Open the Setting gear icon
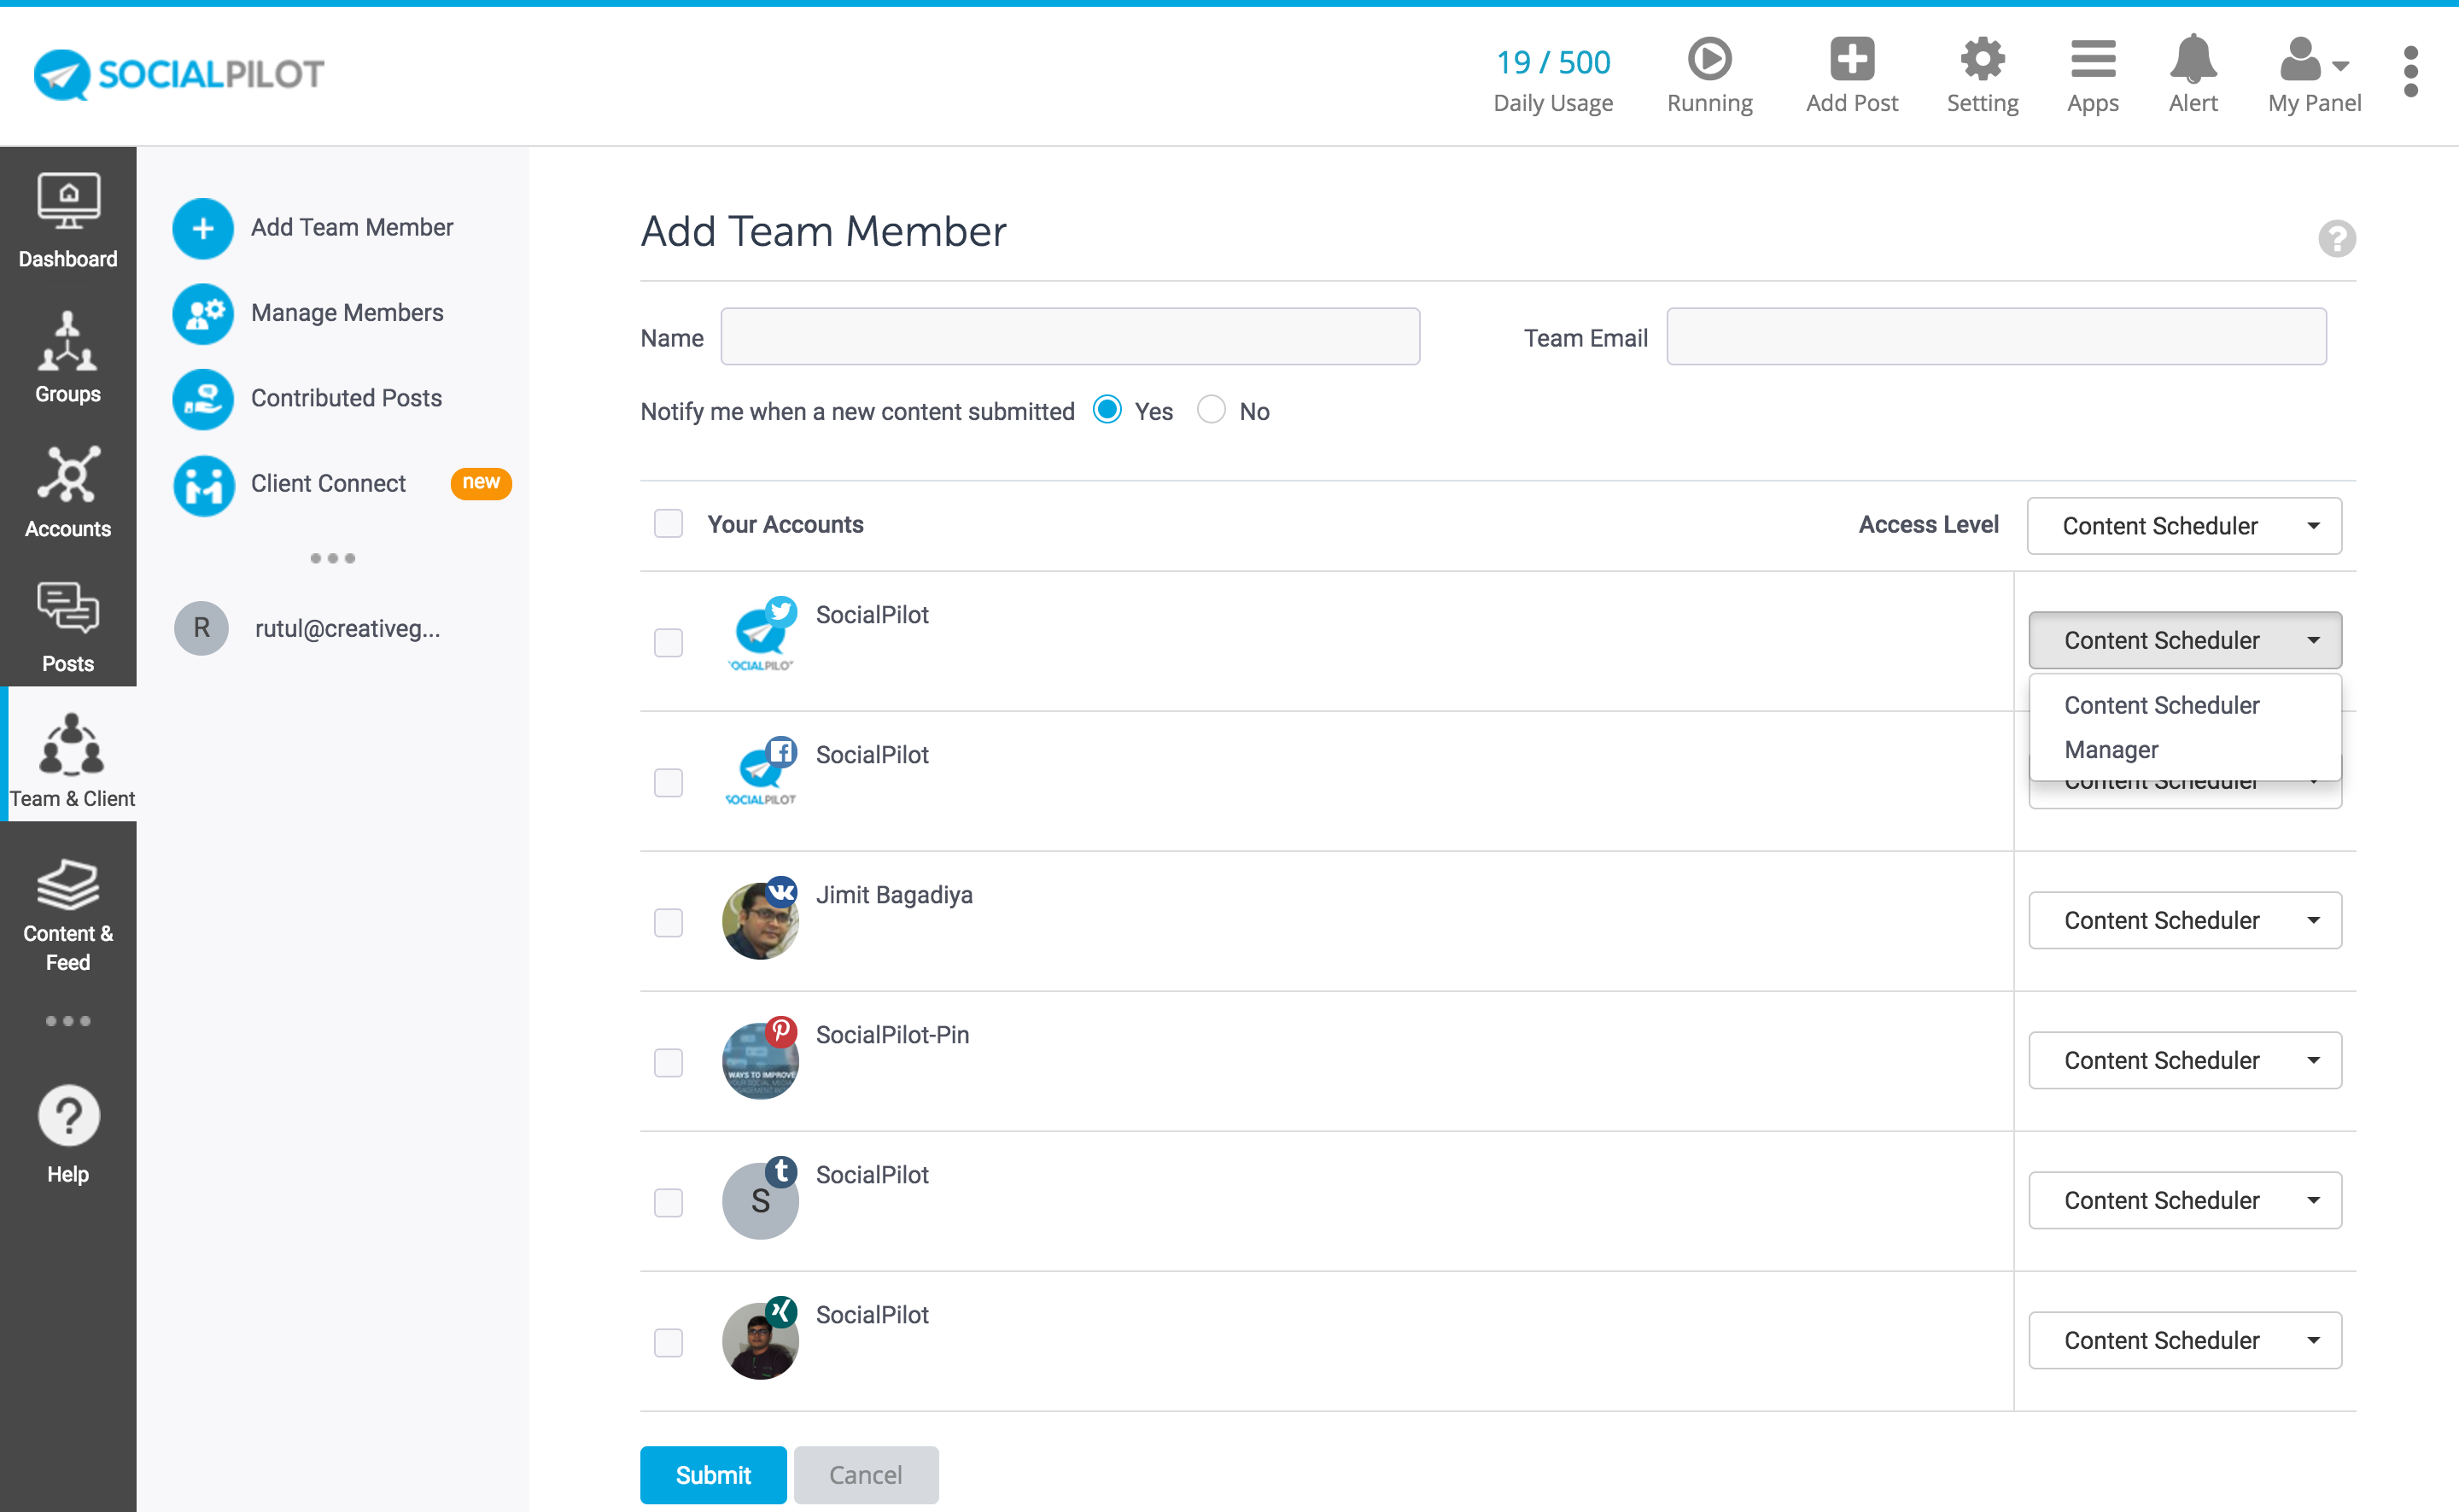Screen dimensions: 2459x1512 (1981, 60)
